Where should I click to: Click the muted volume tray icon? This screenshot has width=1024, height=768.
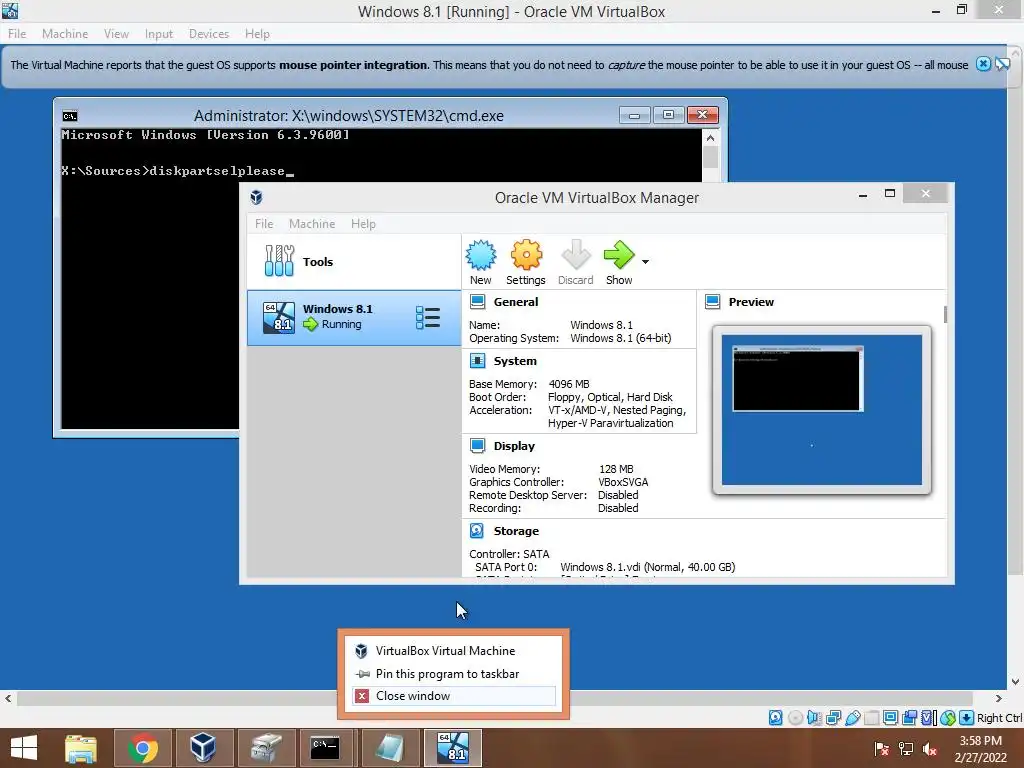[929, 749]
